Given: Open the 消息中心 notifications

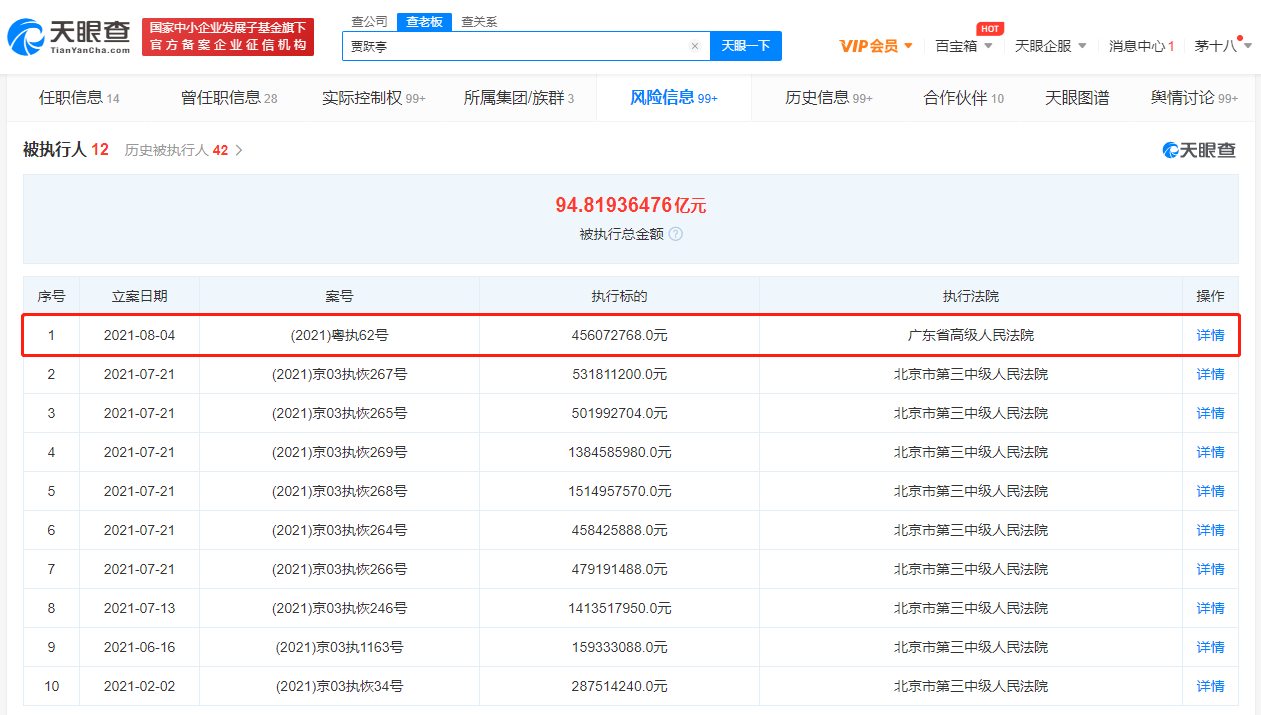Looking at the screenshot, I should coord(1141,46).
